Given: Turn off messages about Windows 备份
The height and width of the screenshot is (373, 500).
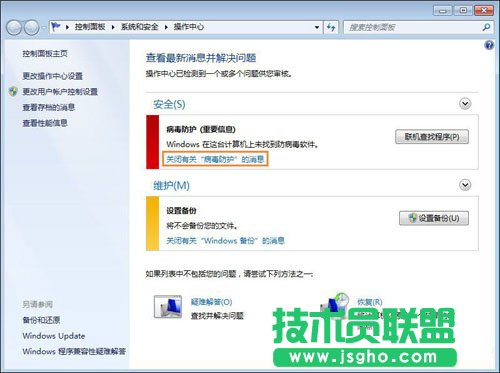Looking at the screenshot, I should point(225,240).
